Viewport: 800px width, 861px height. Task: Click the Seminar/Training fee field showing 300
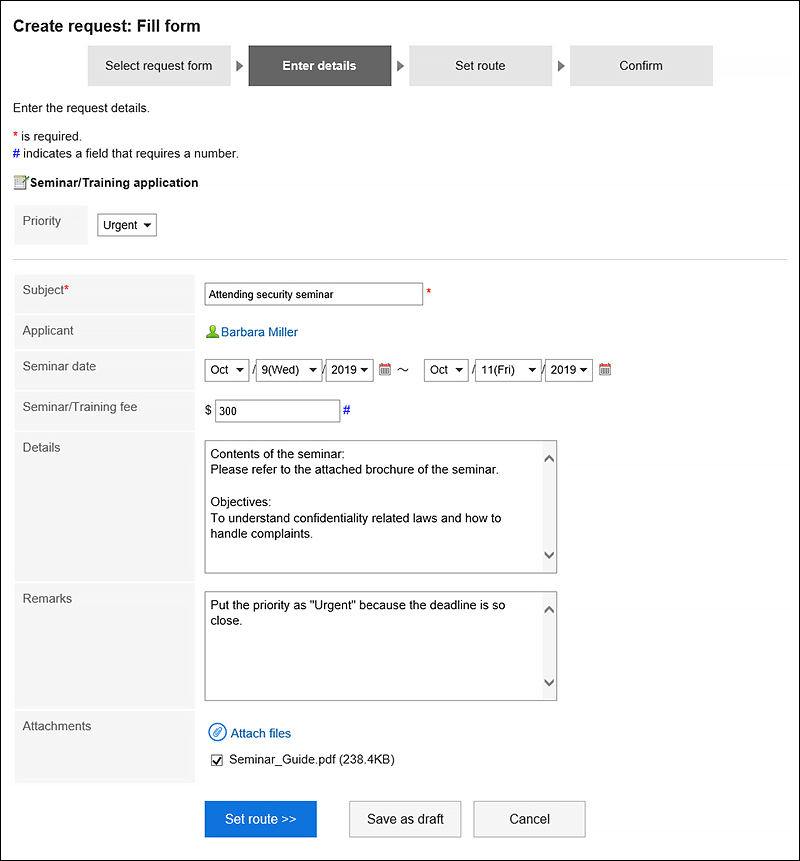277,411
